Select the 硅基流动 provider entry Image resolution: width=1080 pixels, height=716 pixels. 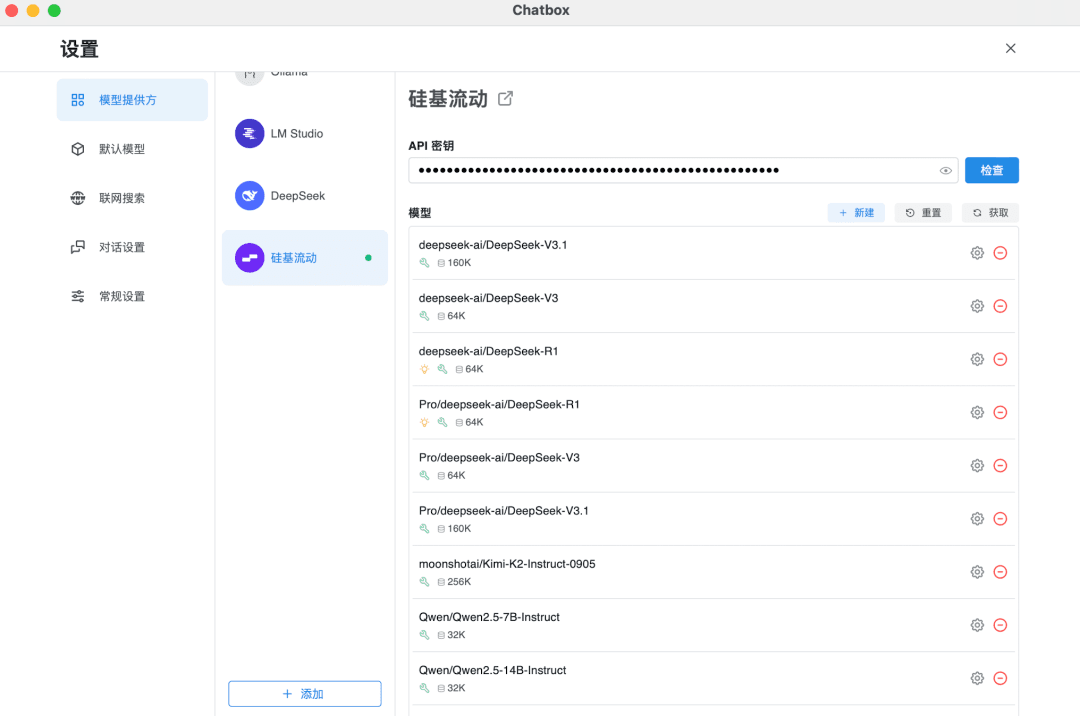[x=304, y=258]
